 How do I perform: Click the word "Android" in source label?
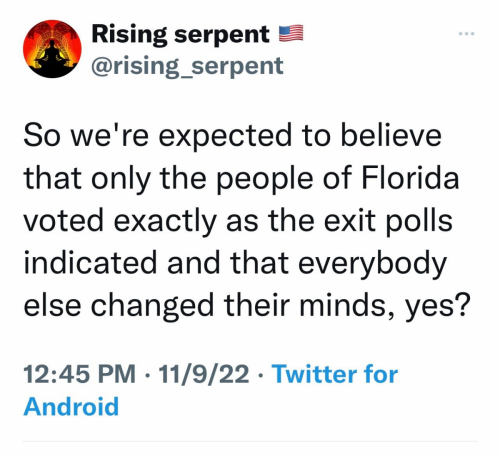pos(71,407)
